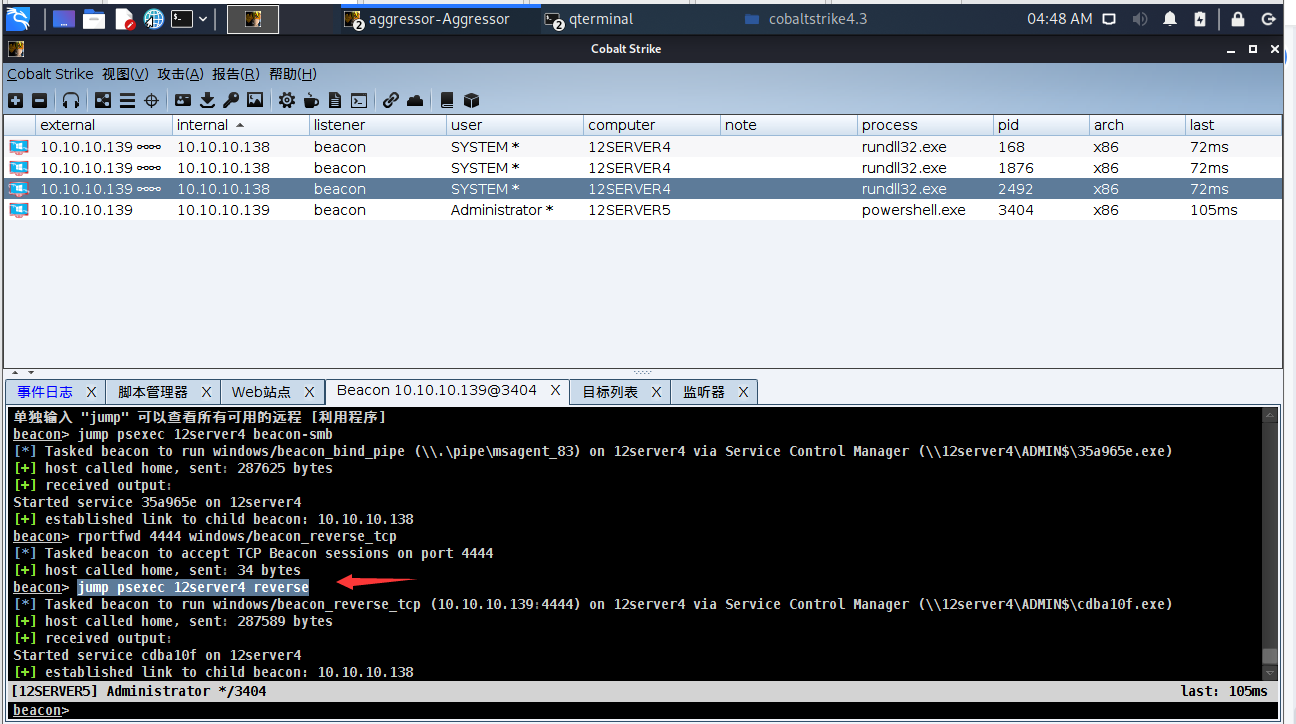
Task: Manage web server via cloud icon
Action: [x=415, y=100]
